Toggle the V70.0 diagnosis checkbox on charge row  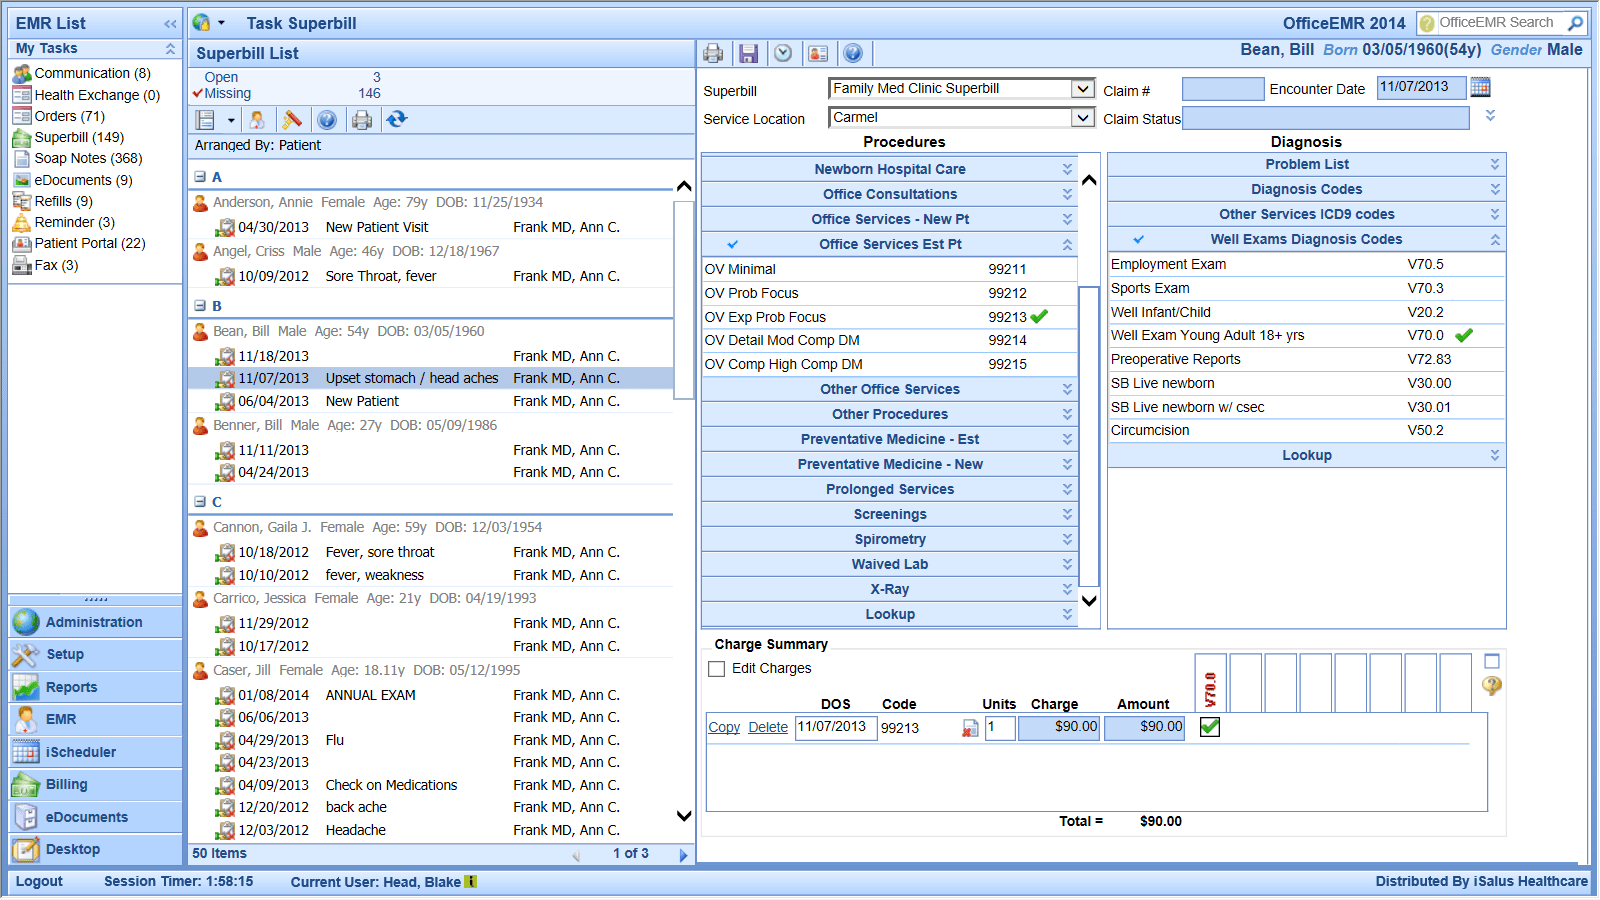tap(1209, 727)
